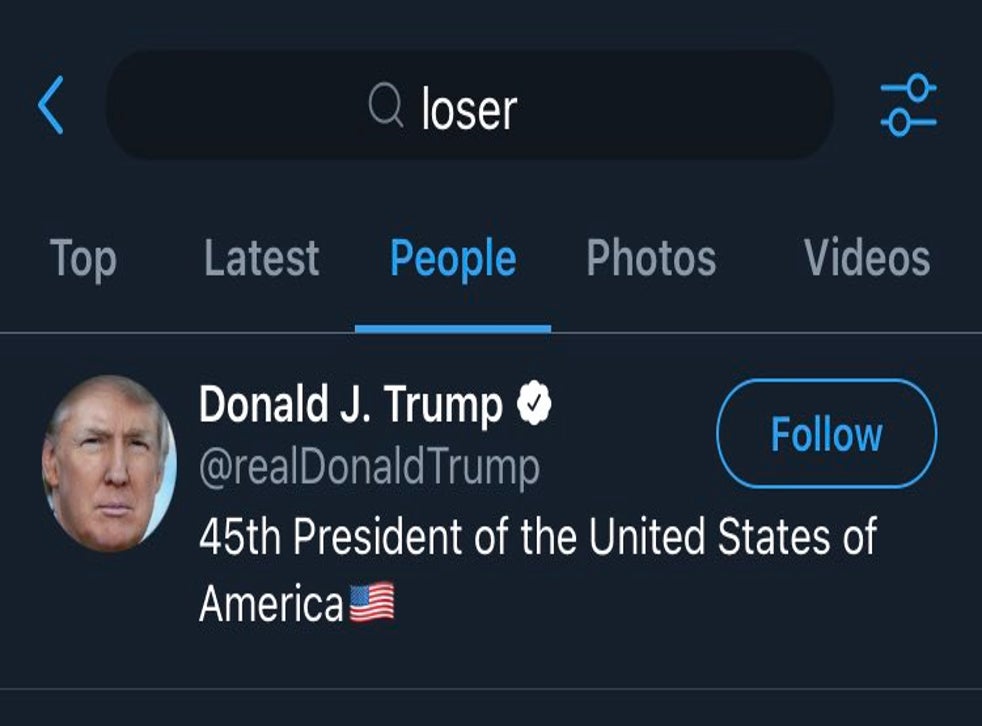Open the circular profile avatar of the result
The image size is (982, 726).
click(109, 464)
